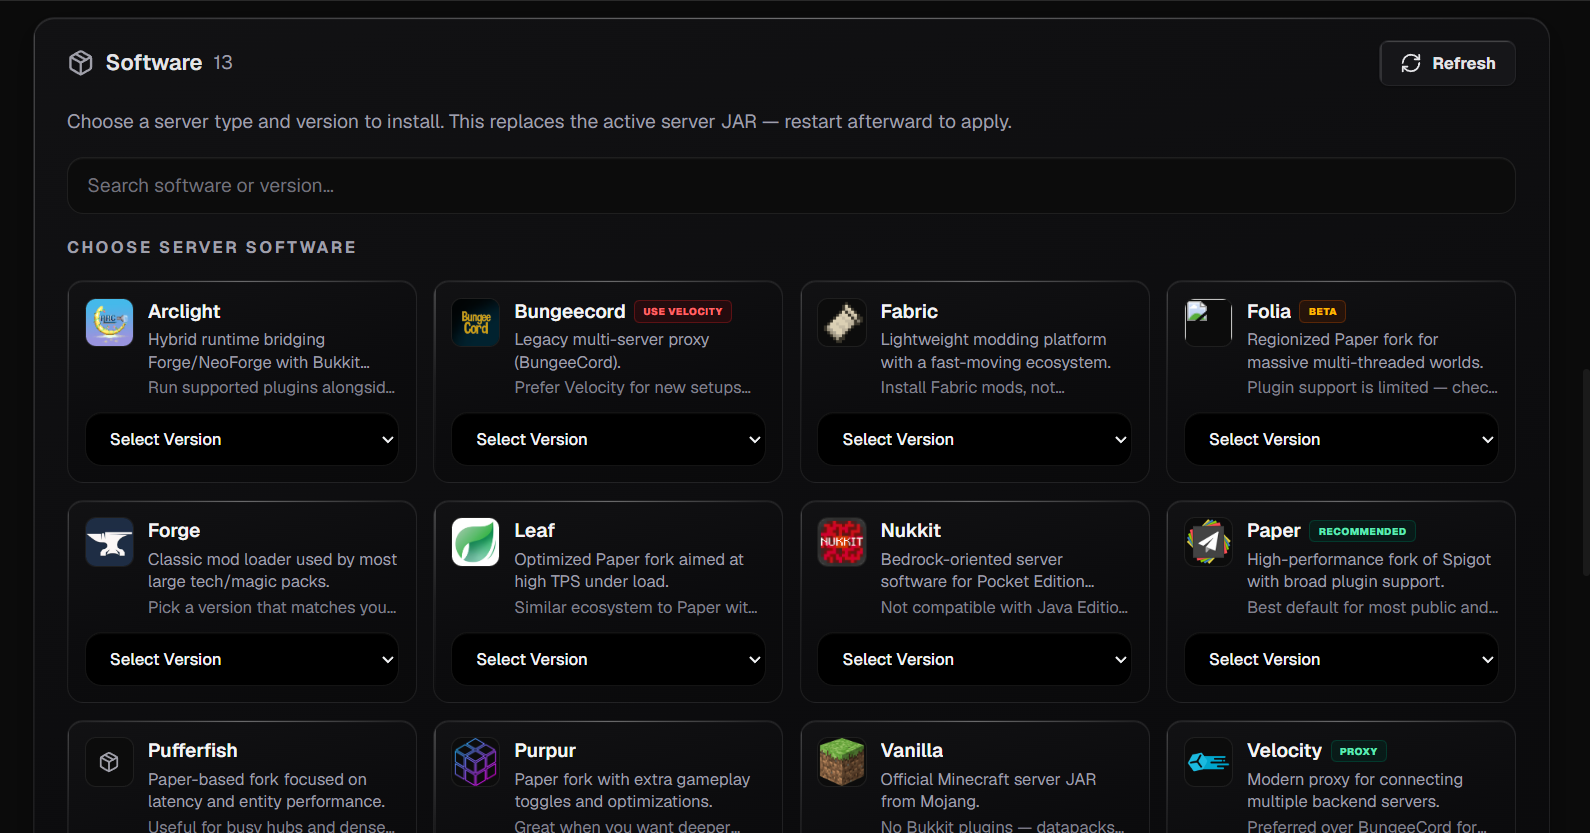This screenshot has width=1590, height=833.
Task: Click the Paper card title
Action: click(1274, 531)
